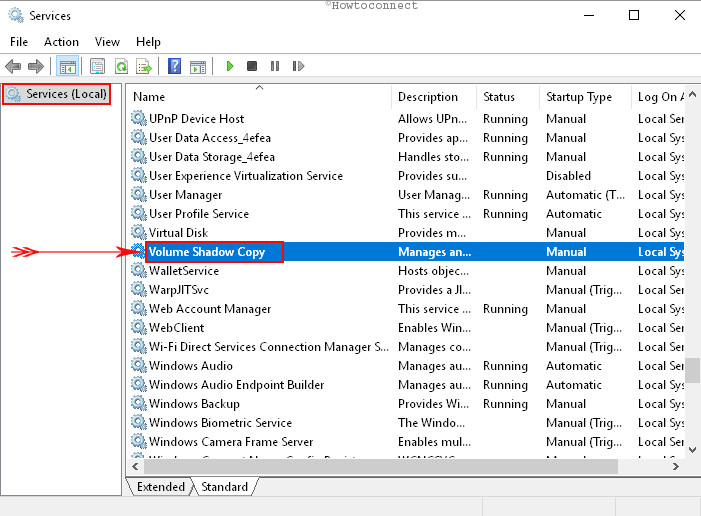
Task: Open the blue Help toolbar icon
Action: coord(175,66)
